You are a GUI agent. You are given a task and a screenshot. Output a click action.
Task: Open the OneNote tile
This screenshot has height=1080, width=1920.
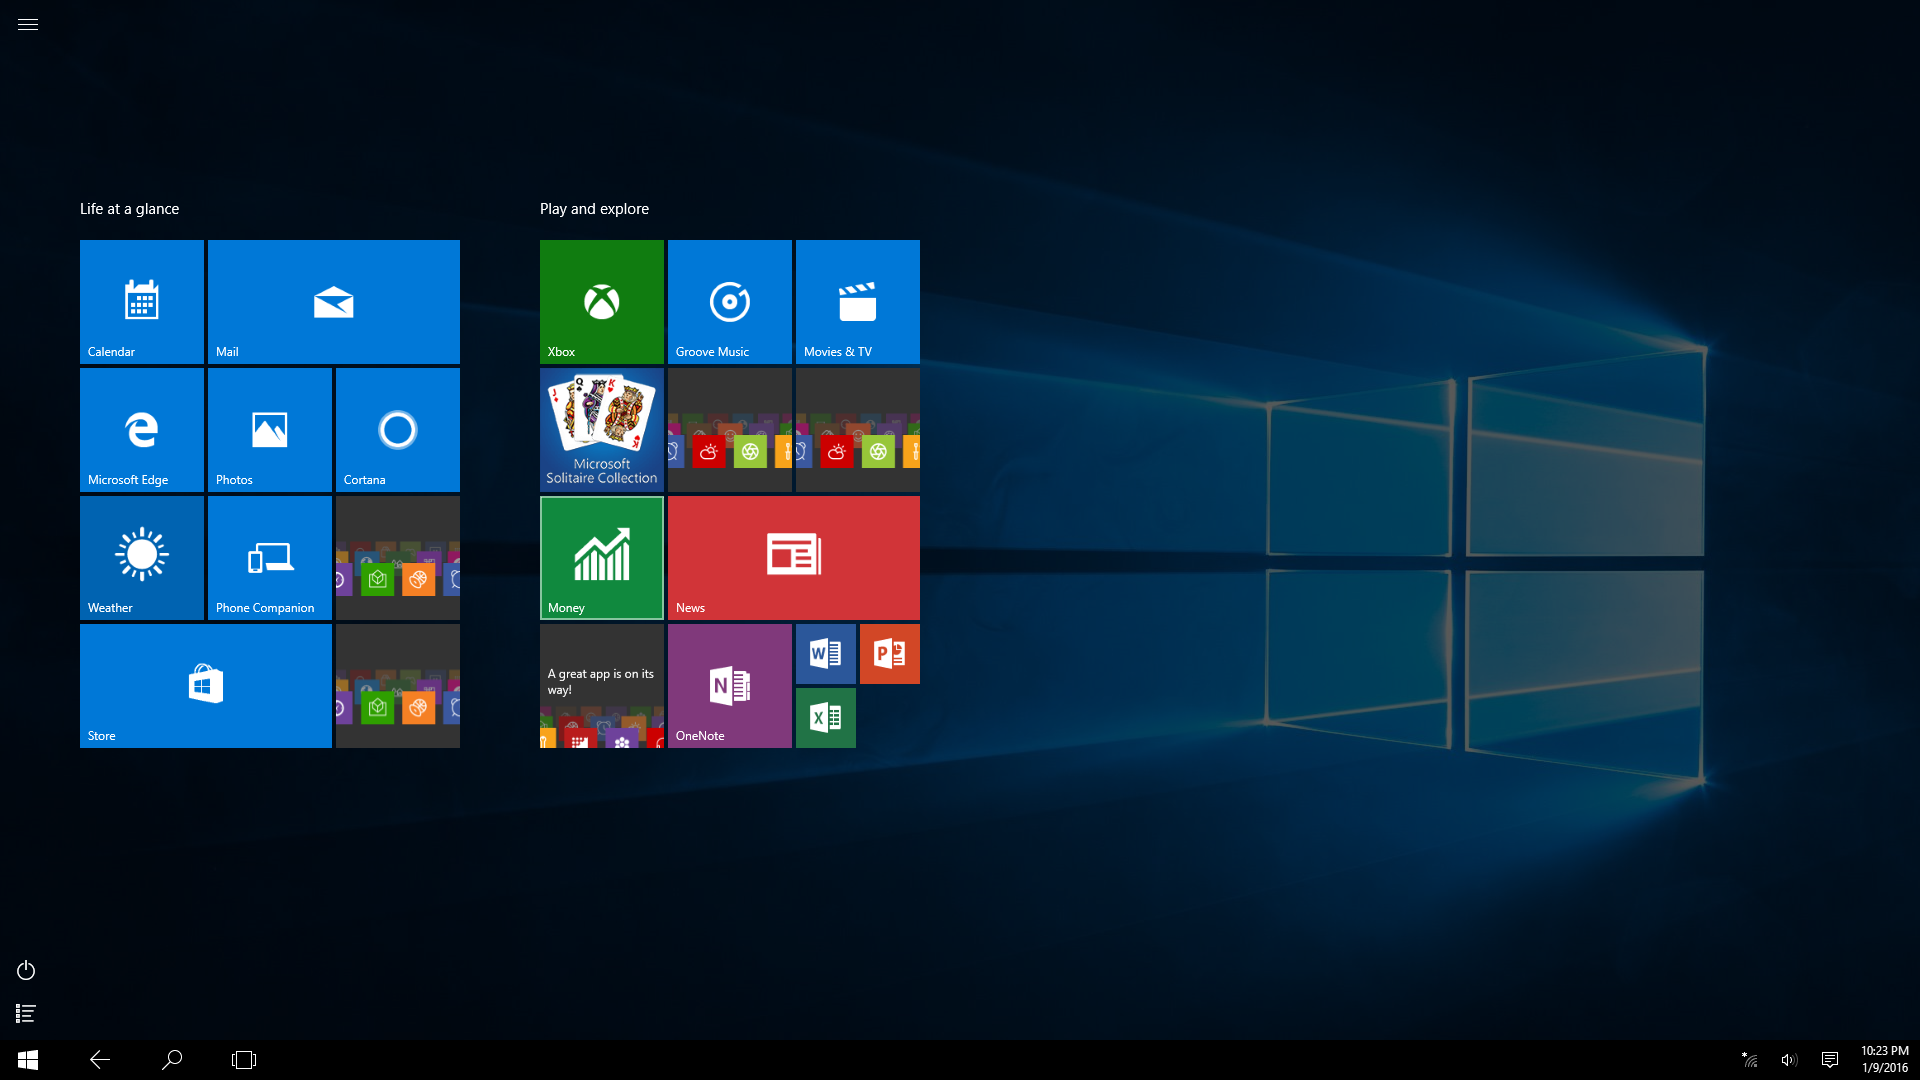point(730,686)
